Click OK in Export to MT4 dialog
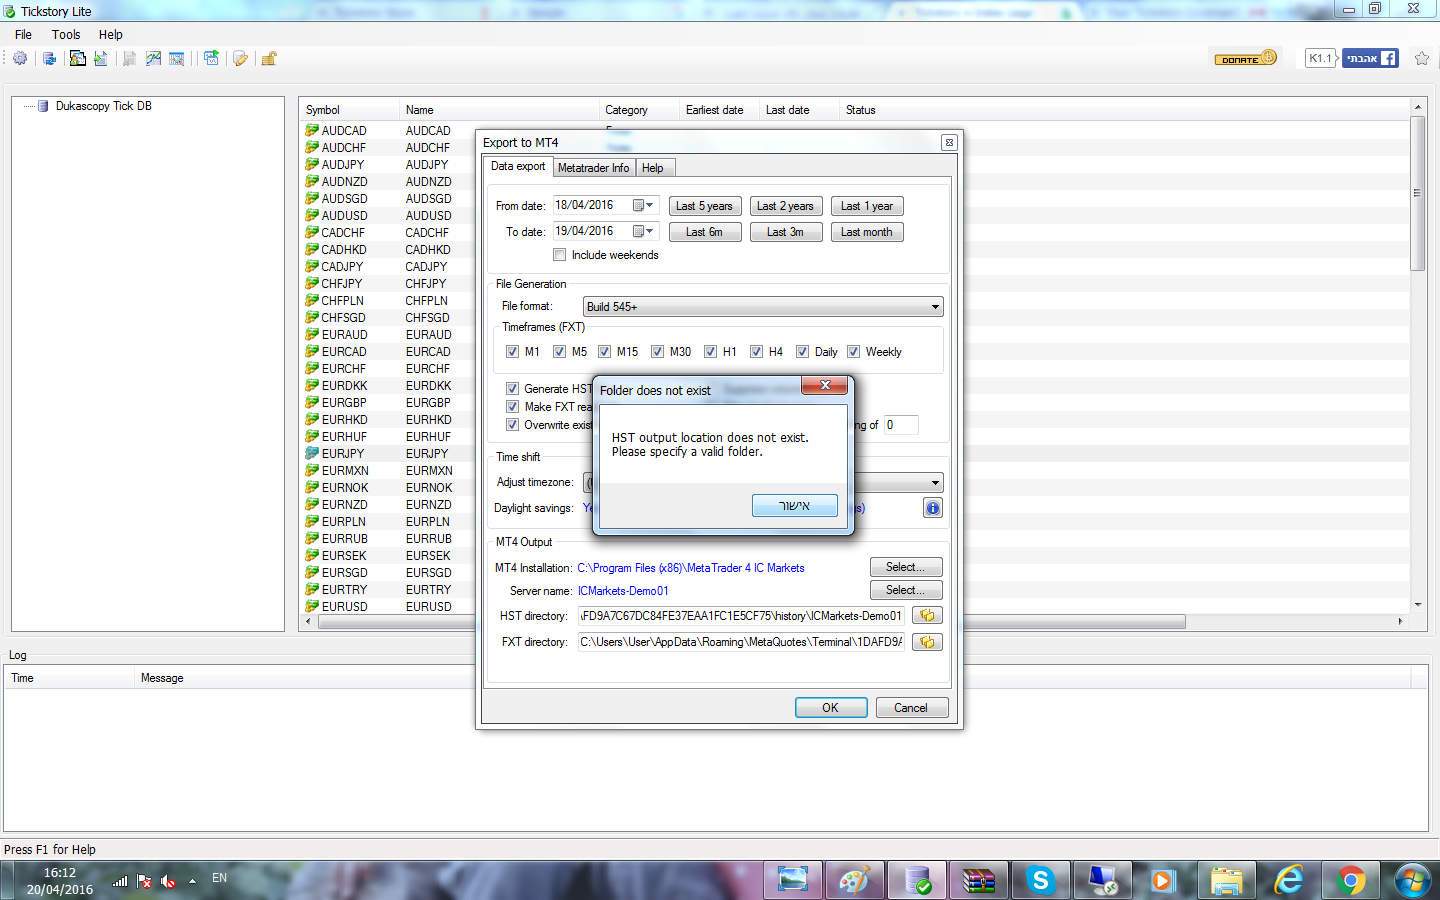This screenshot has height=900, width=1440. 831,708
